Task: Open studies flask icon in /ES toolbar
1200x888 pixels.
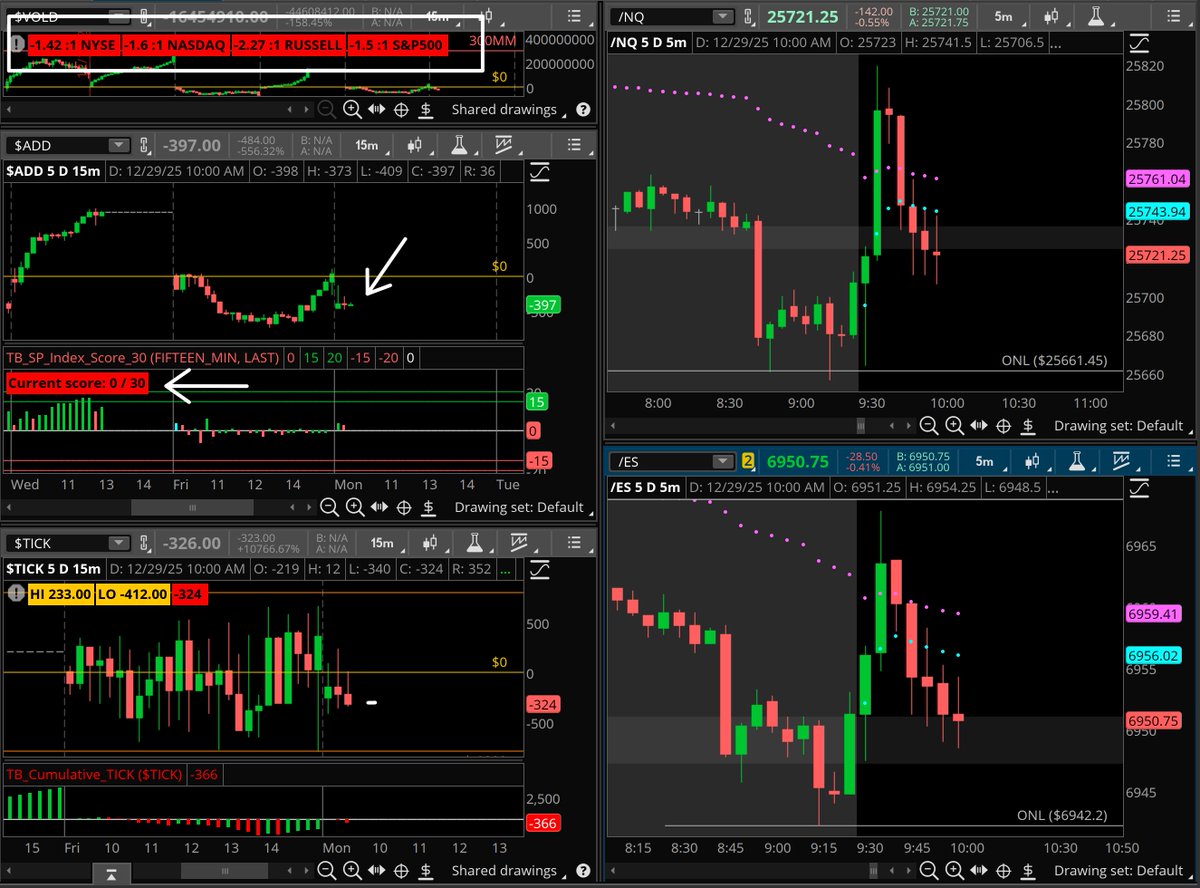Action: click(x=1075, y=461)
